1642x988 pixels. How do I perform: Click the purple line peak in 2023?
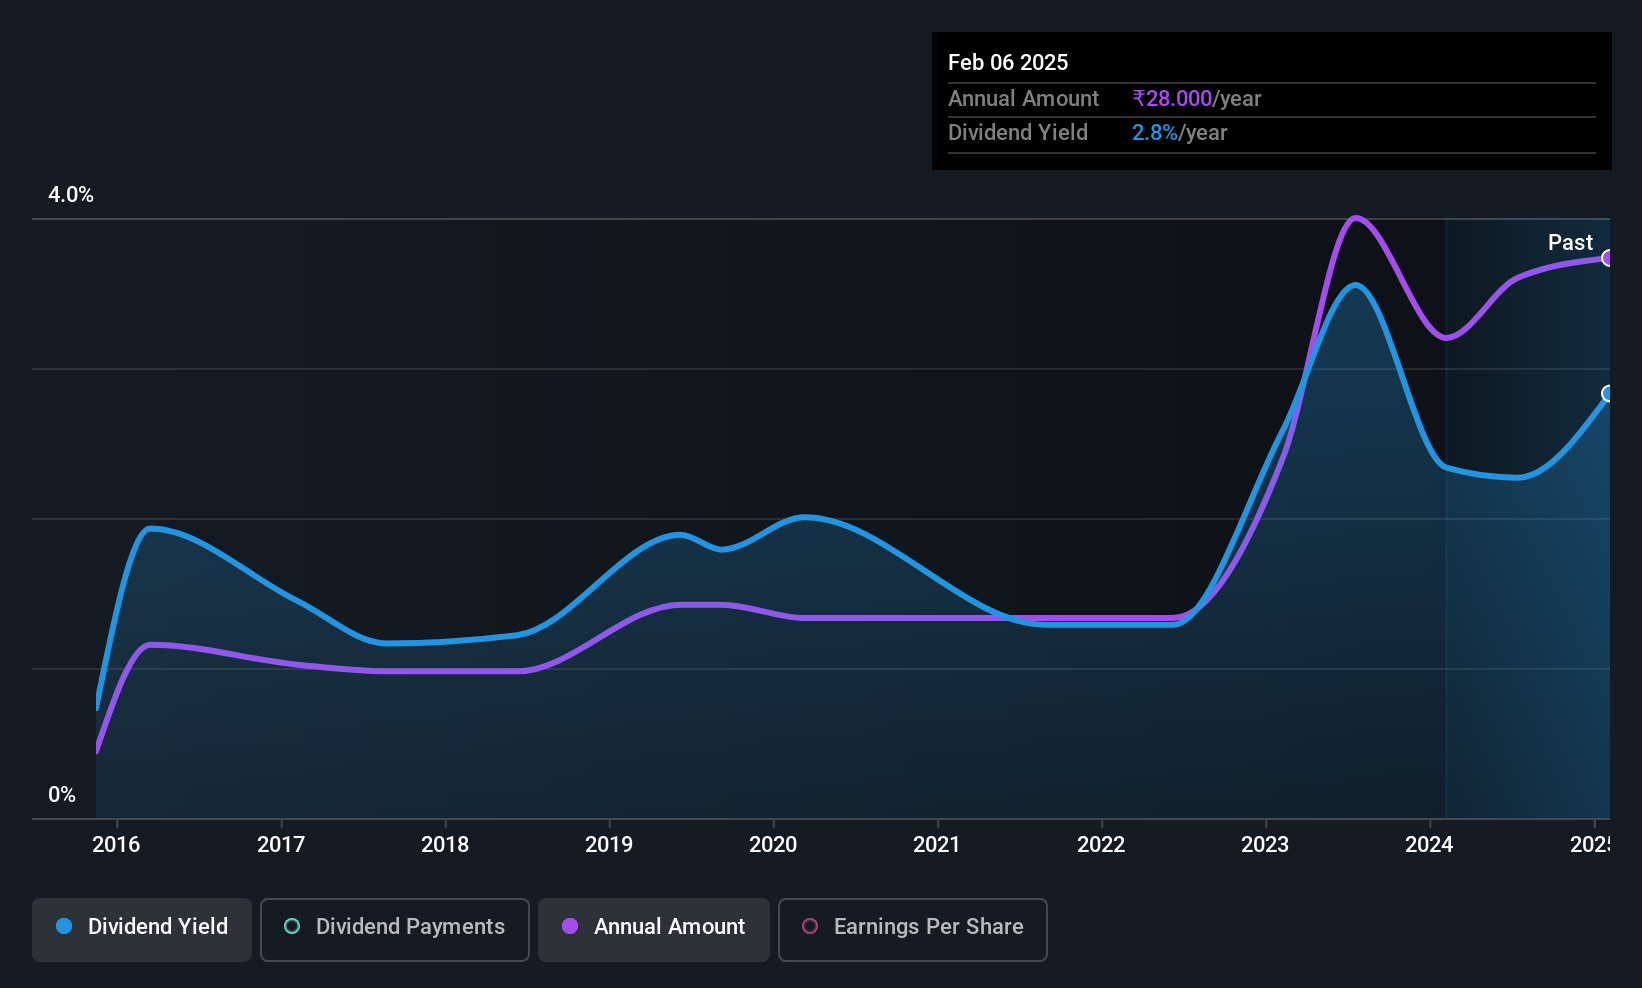[1355, 218]
